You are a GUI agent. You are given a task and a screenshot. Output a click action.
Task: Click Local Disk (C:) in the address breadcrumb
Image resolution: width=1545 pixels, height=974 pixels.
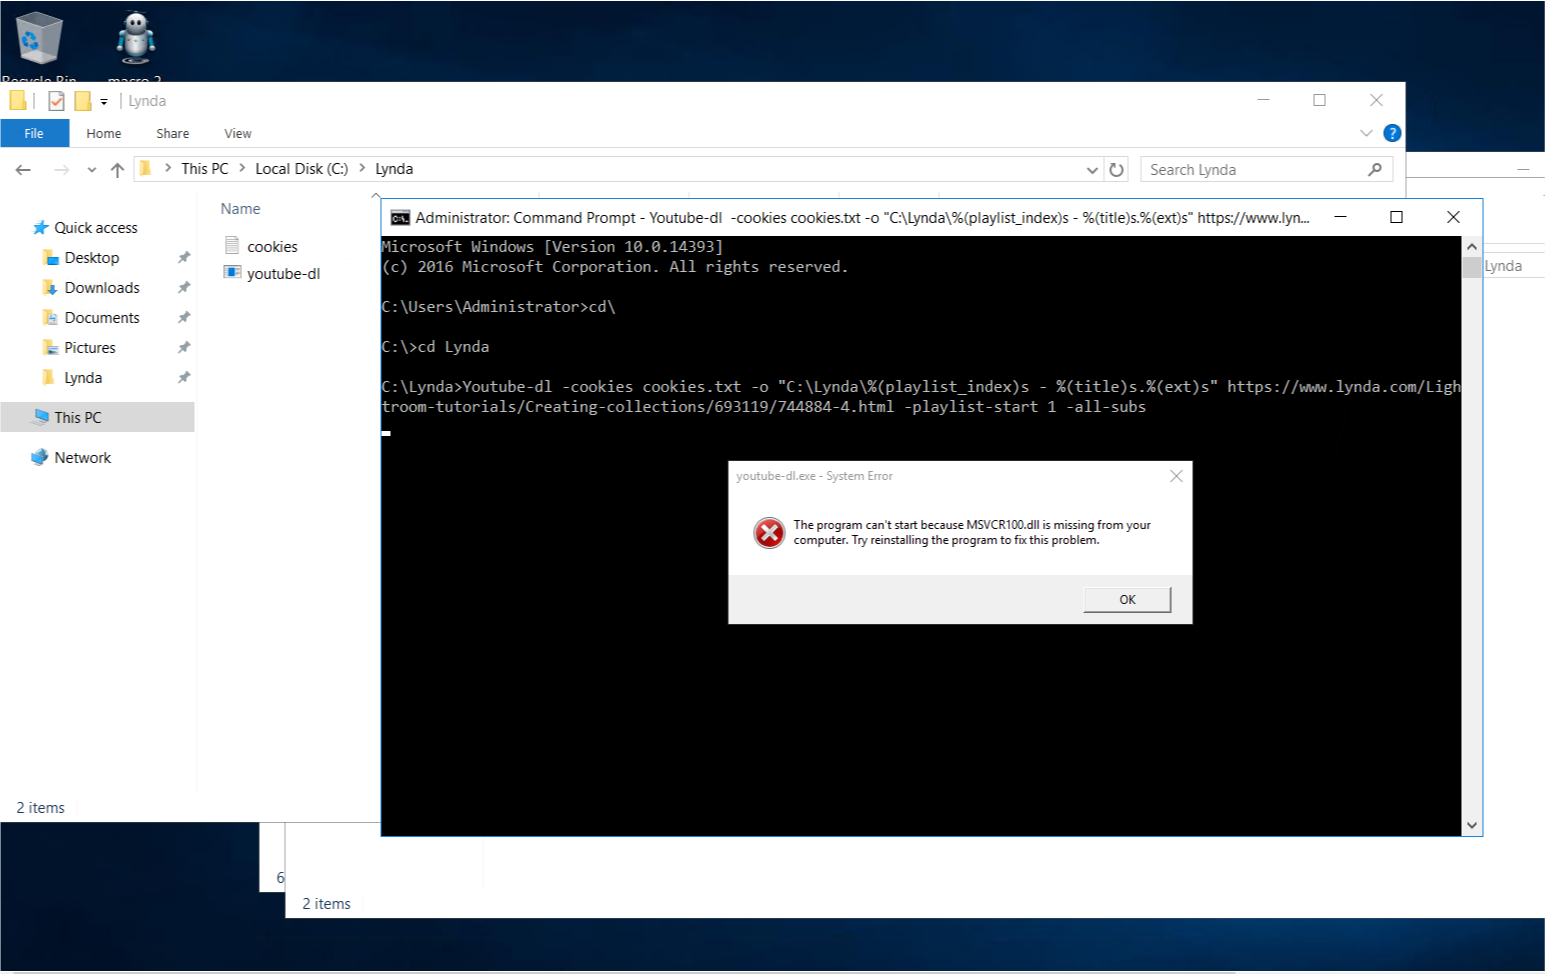click(301, 169)
